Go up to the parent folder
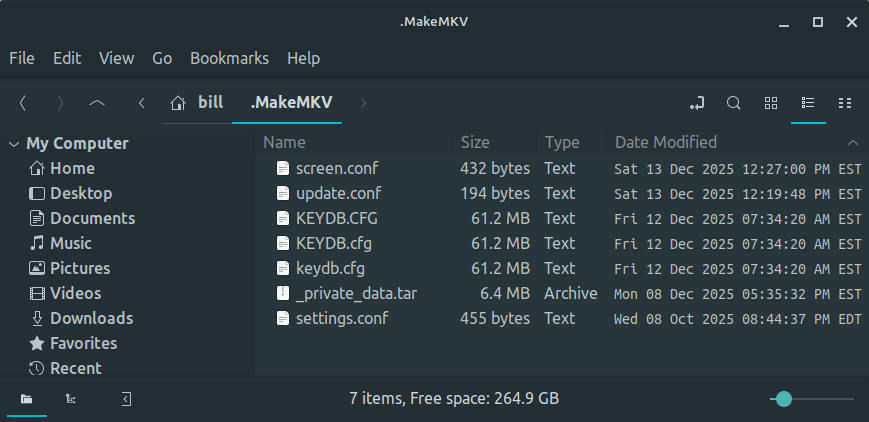Viewport: 869px width, 422px height. 97,103
